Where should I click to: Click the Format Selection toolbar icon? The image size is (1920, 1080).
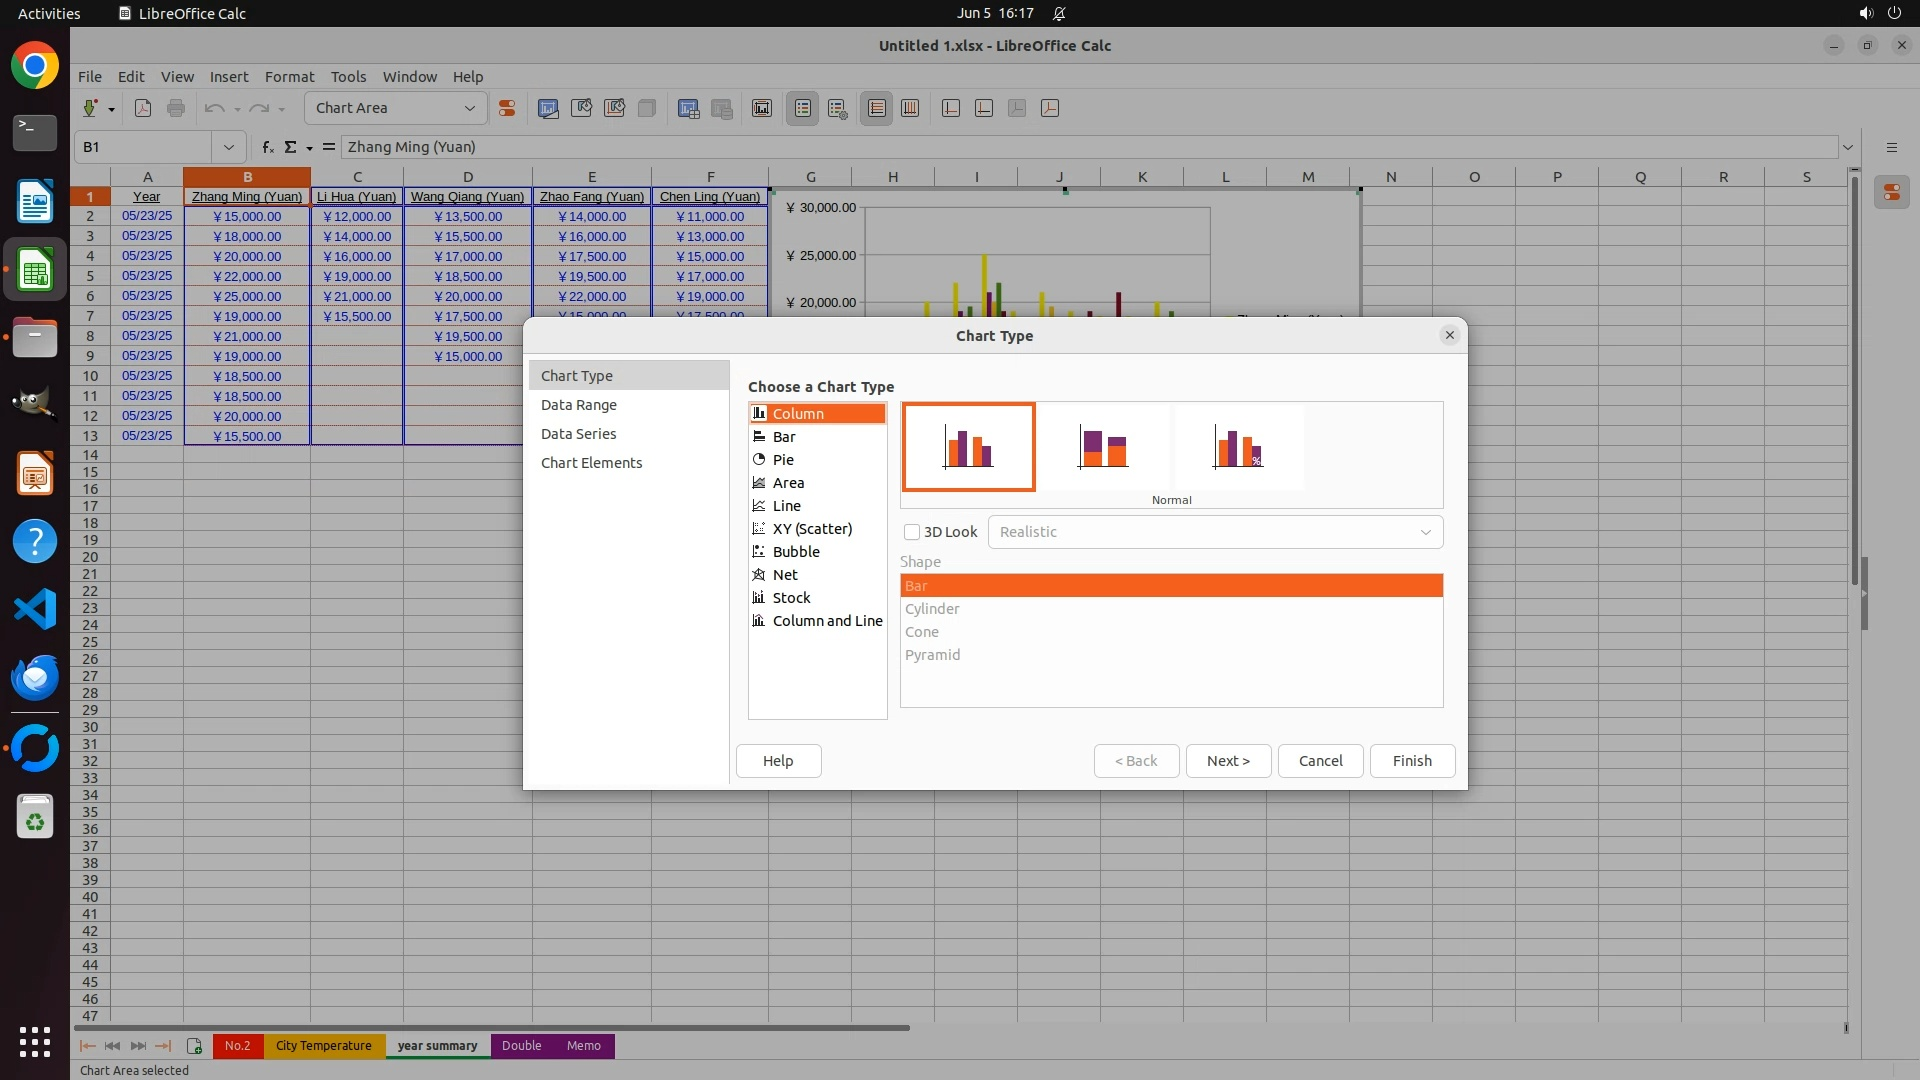(x=507, y=108)
